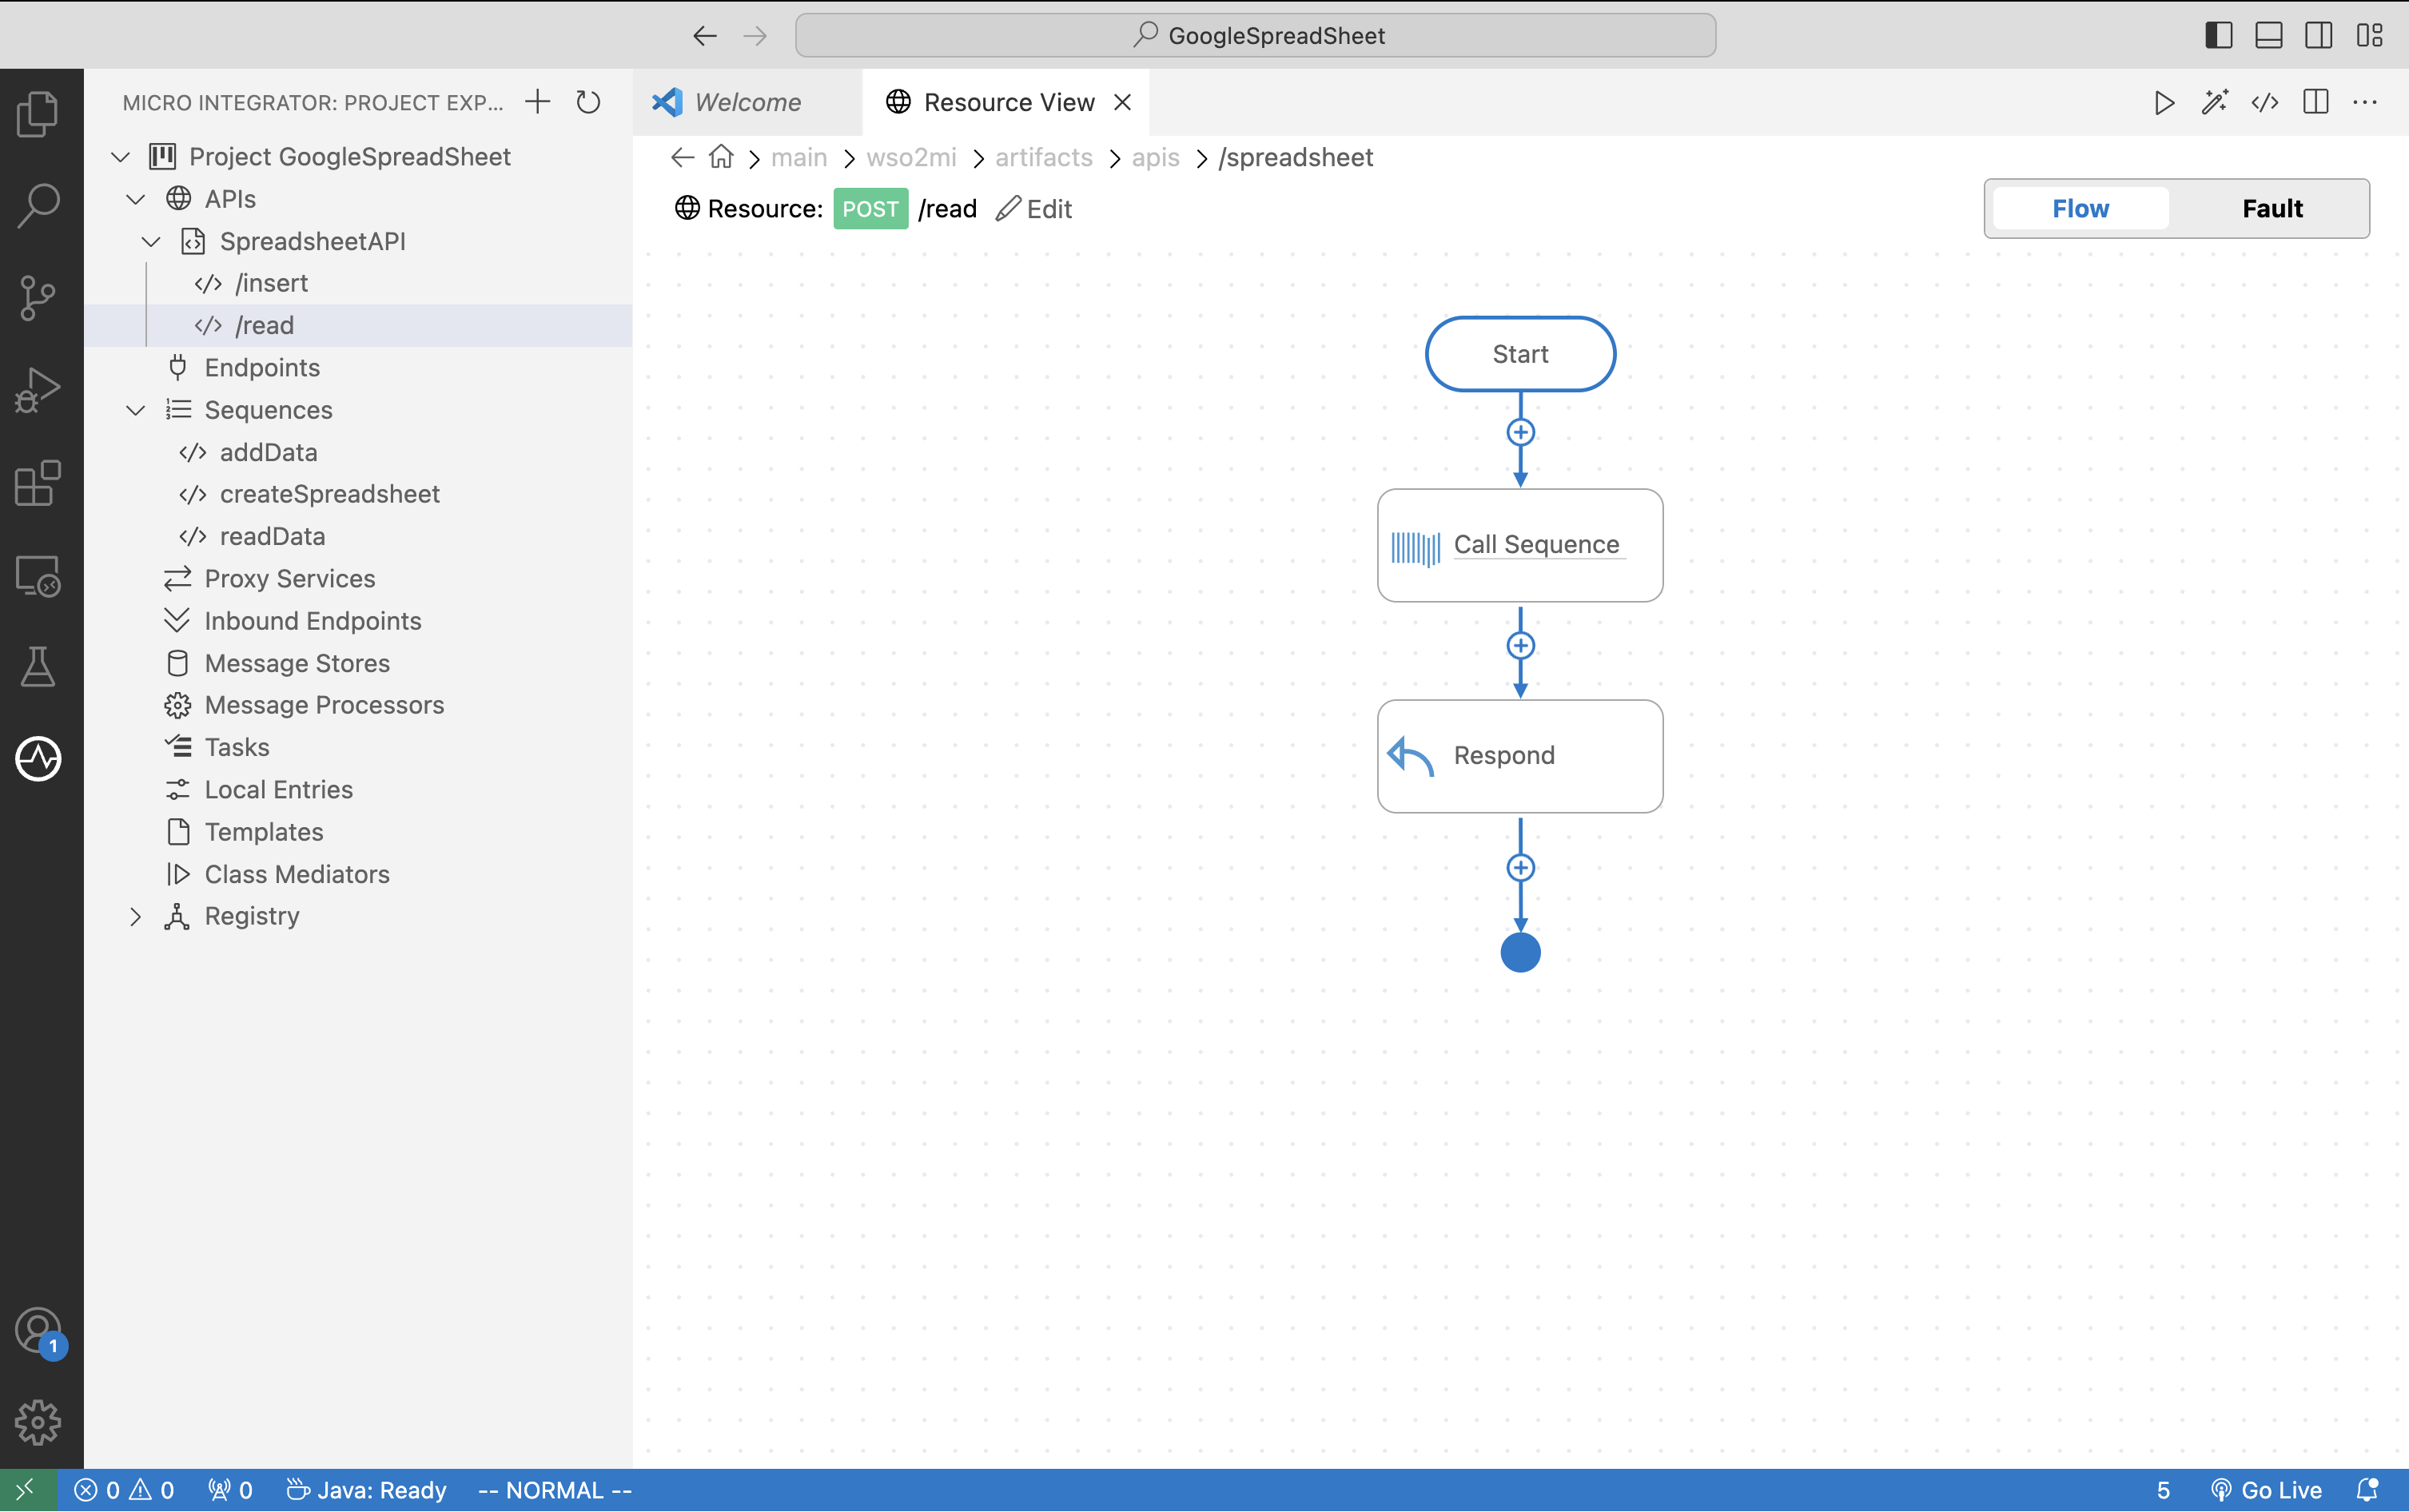Toggle secondary side bar layout icon
Image resolution: width=2409 pixels, height=1512 pixels.
[x=2319, y=36]
